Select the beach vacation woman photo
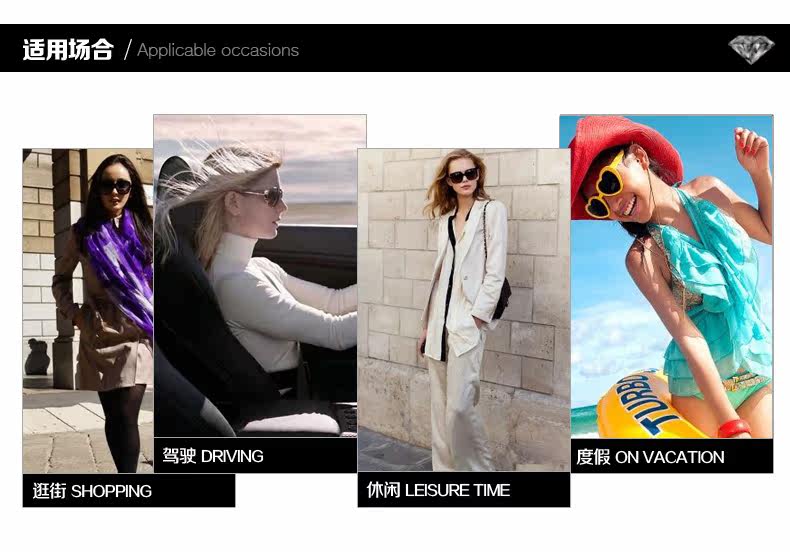790x552 pixels. point(672,277)
